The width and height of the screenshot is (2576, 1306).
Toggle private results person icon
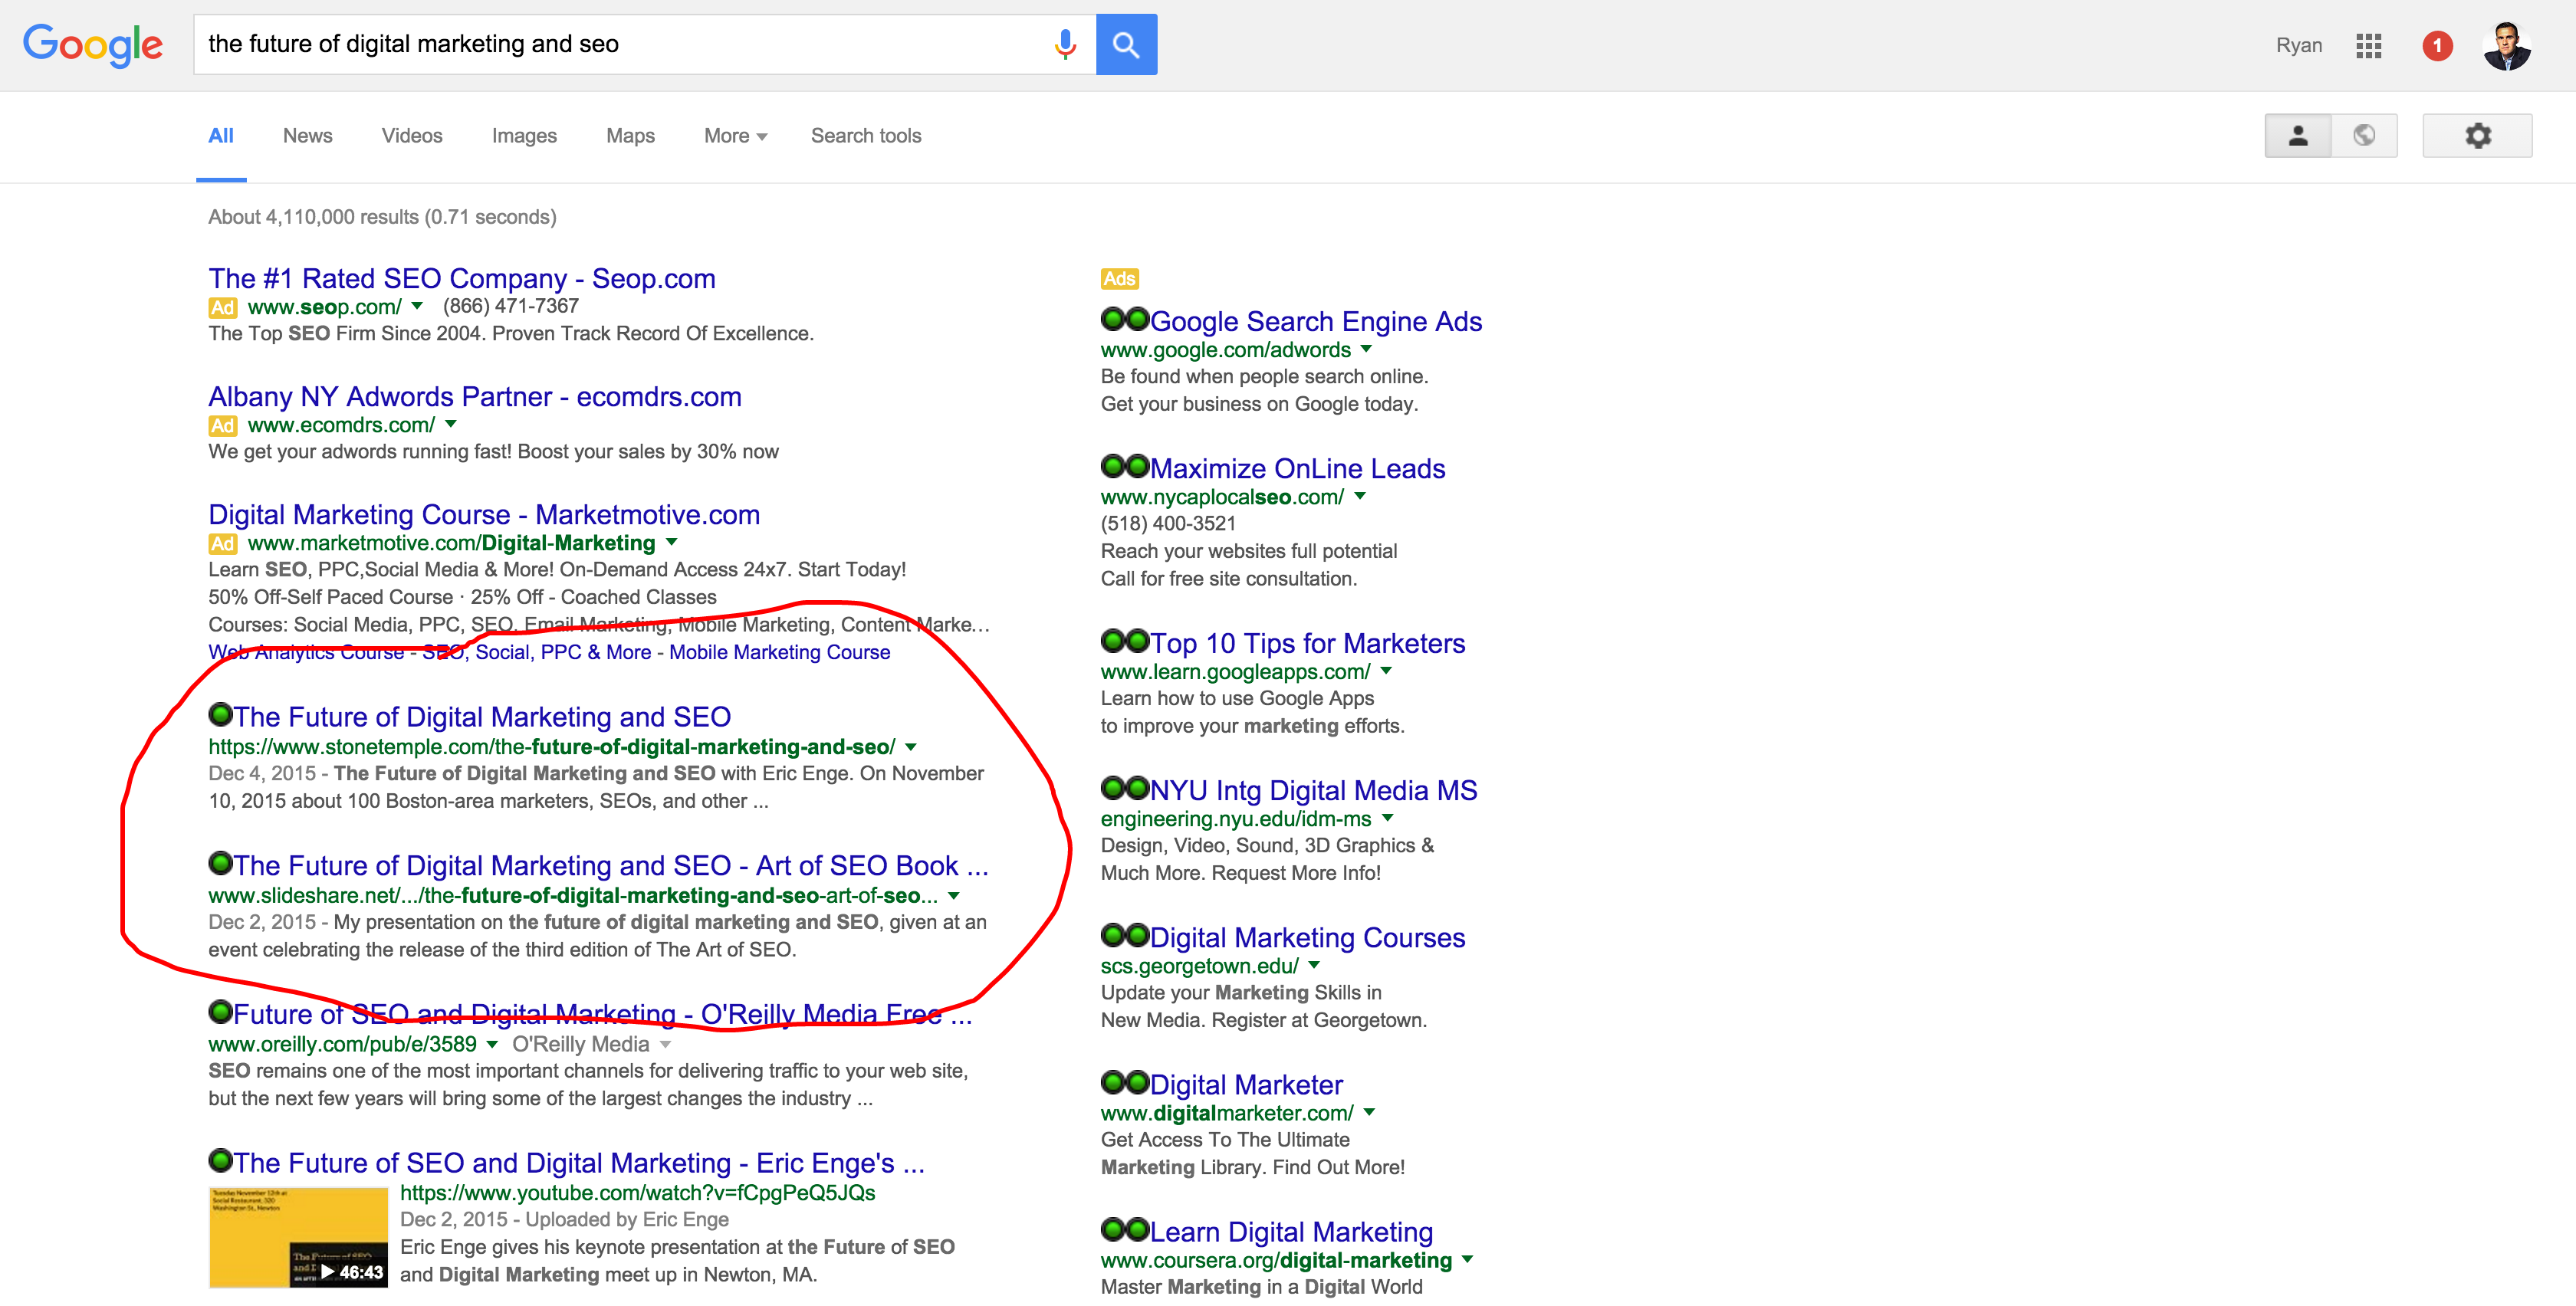[x=2298, y=136]
